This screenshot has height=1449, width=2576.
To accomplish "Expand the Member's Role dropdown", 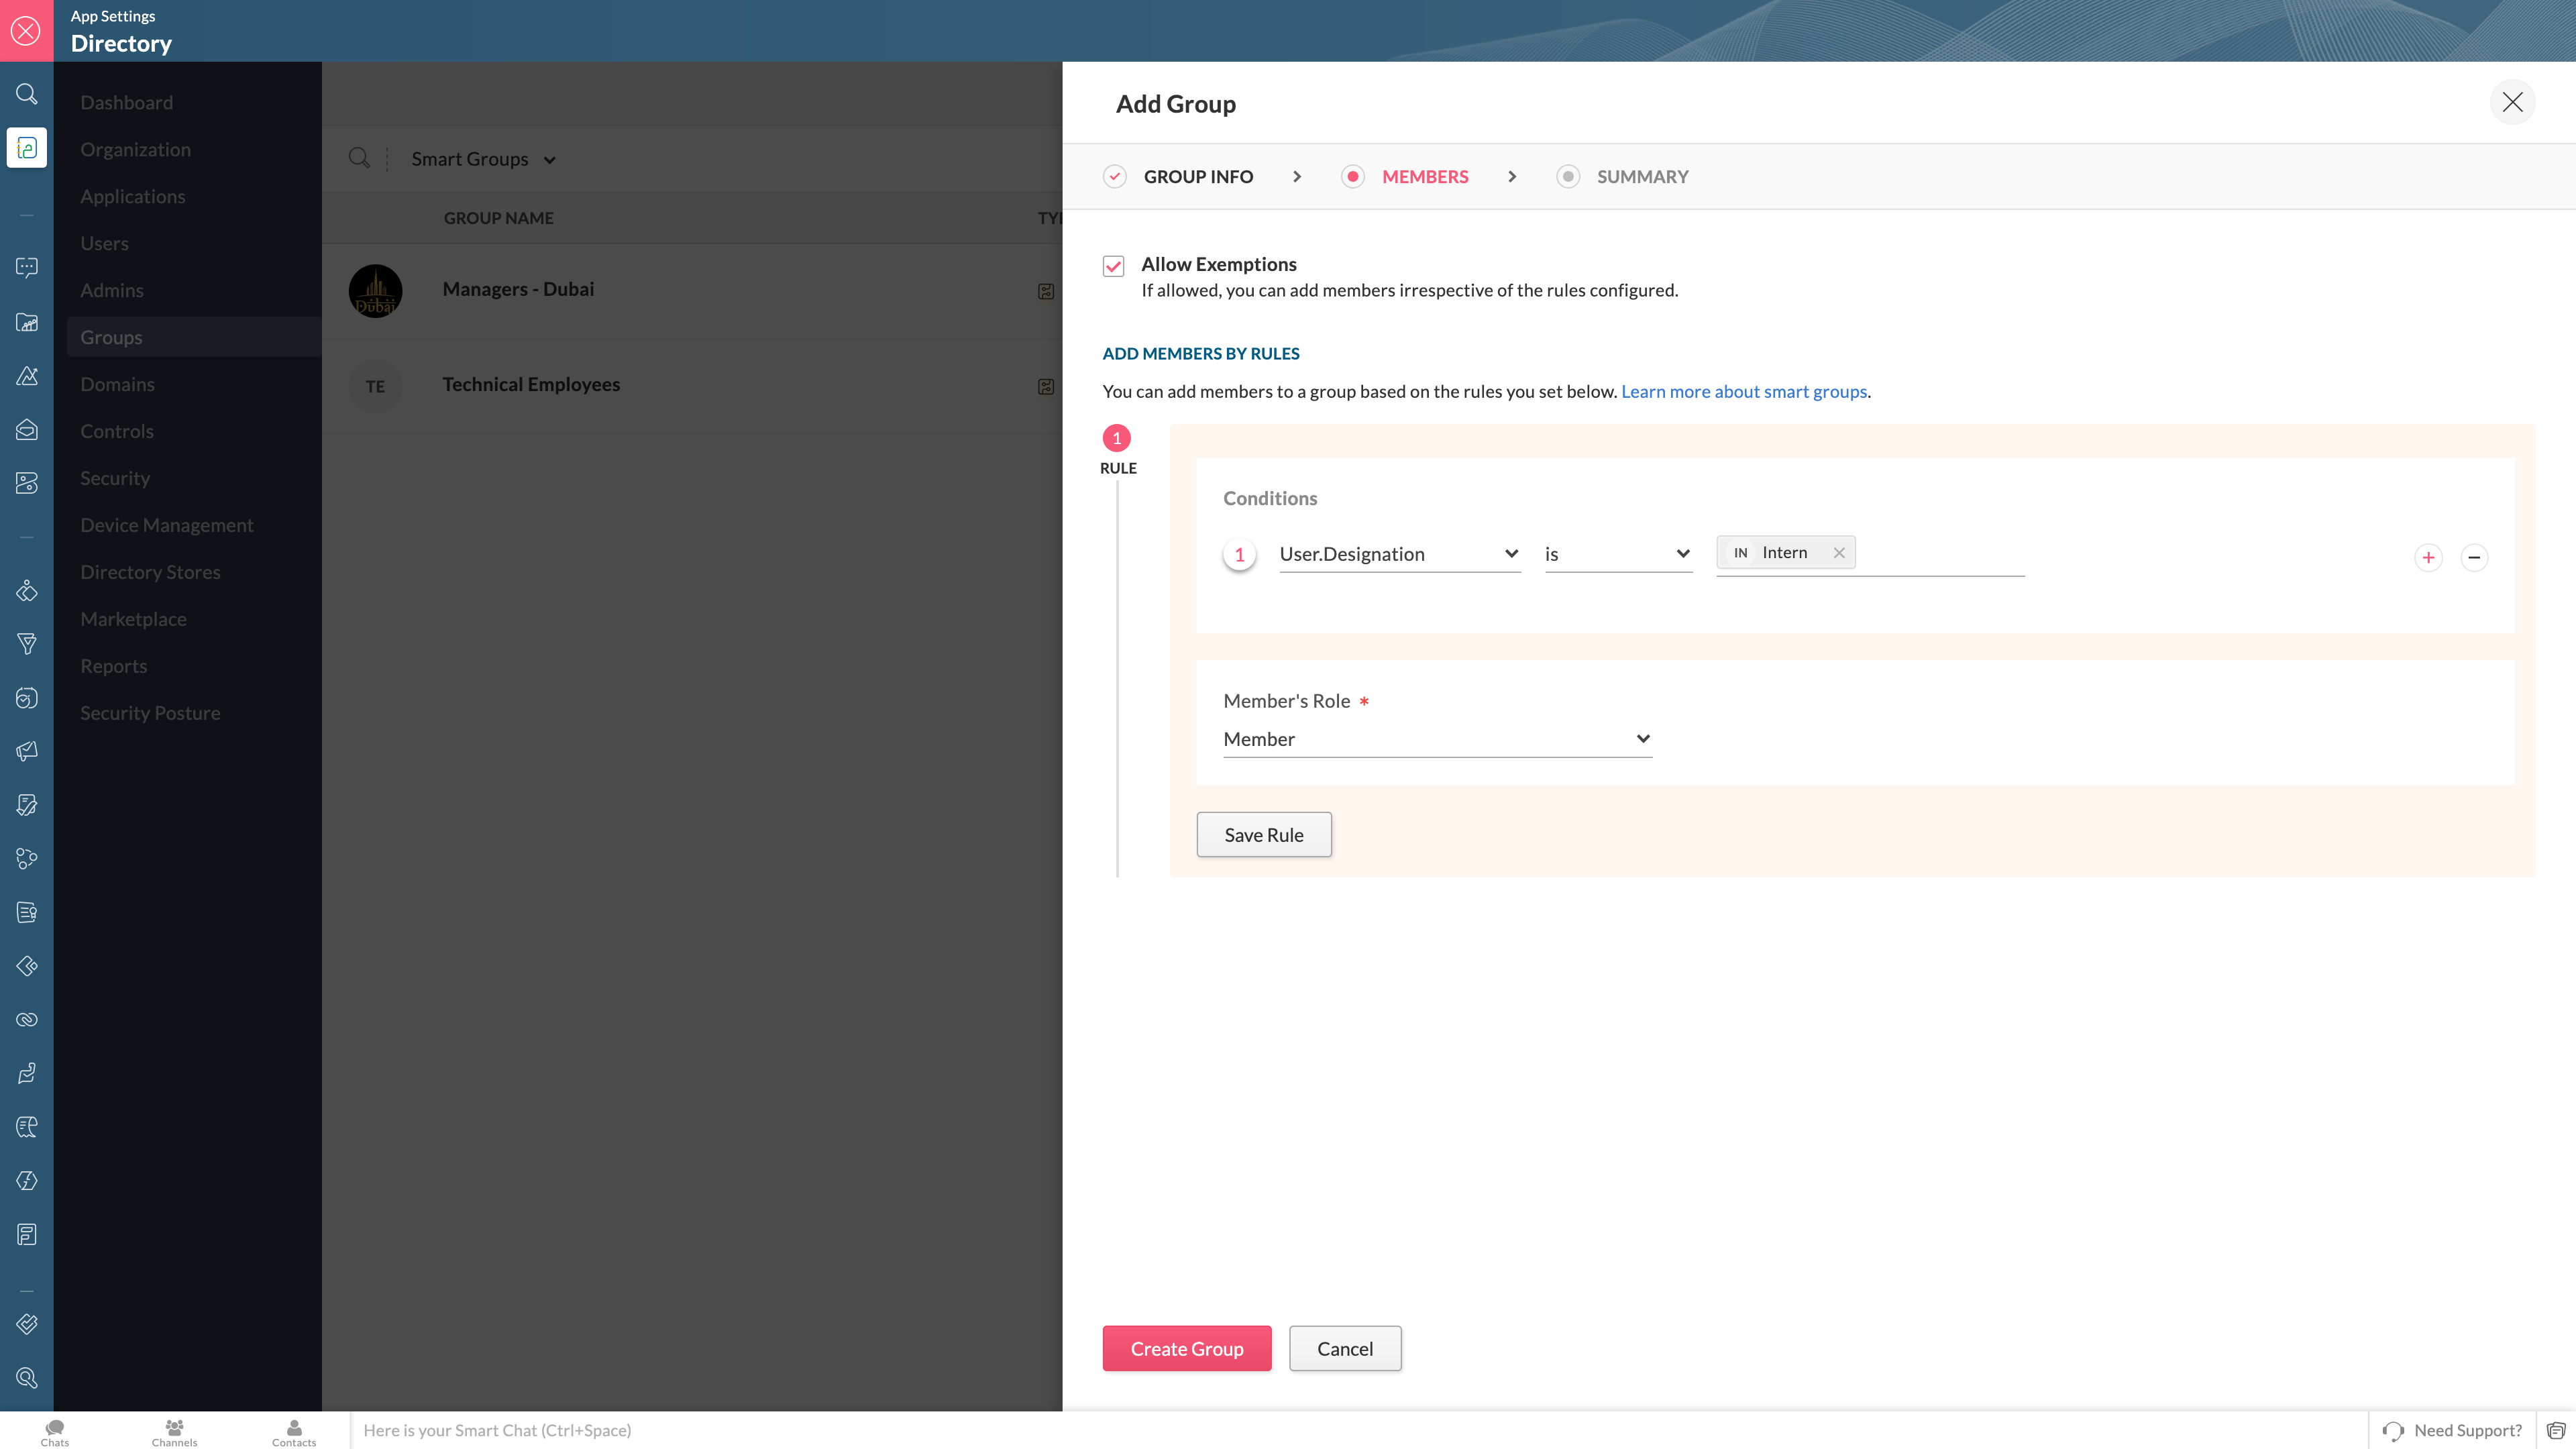I will click(1437, 739).
